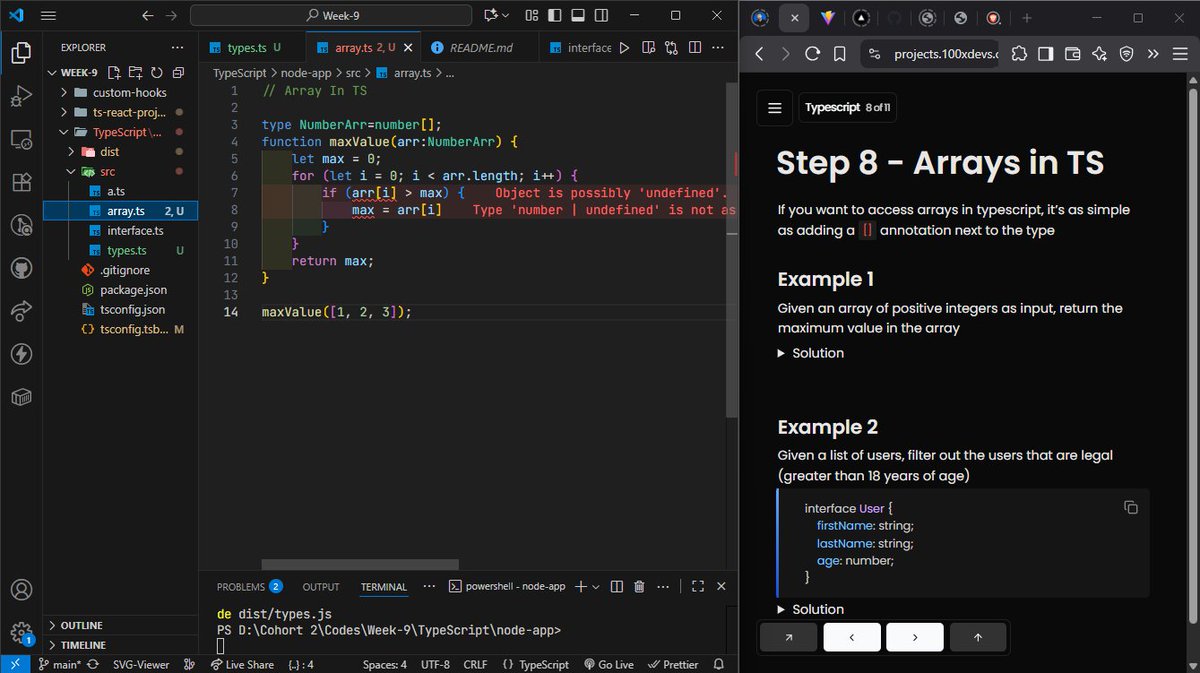Click bookmark icon in browser toolbar
The image size is (1200, 673).
tap(840, 54)
